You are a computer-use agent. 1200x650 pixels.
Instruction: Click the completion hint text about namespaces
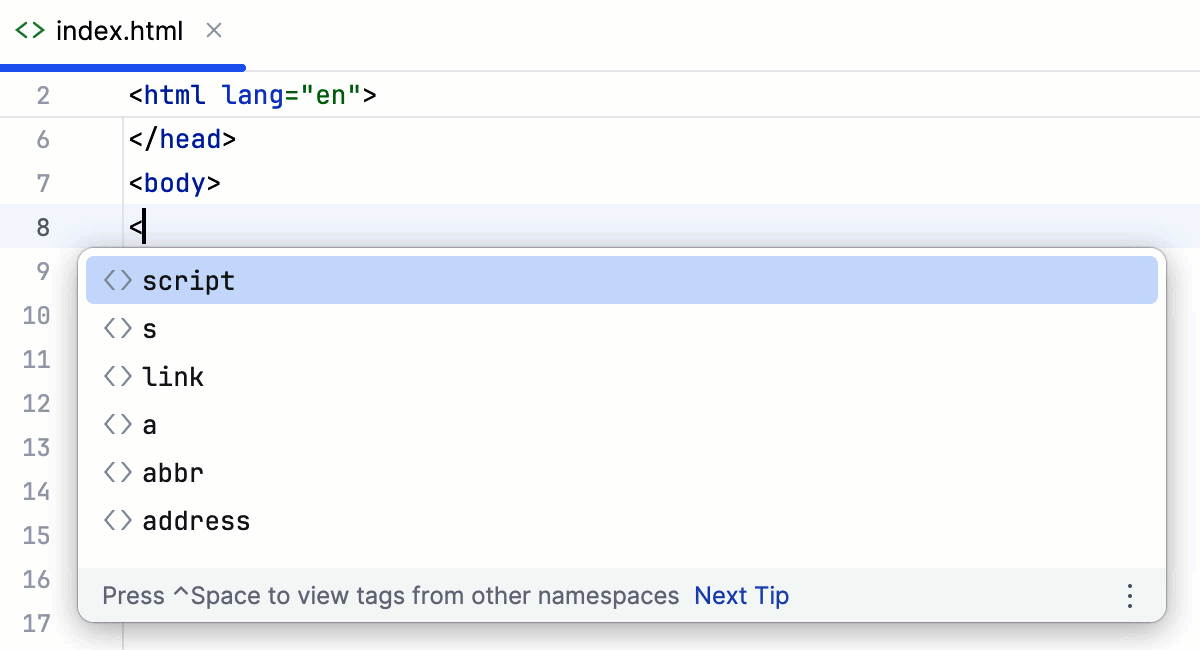(390, 595)
